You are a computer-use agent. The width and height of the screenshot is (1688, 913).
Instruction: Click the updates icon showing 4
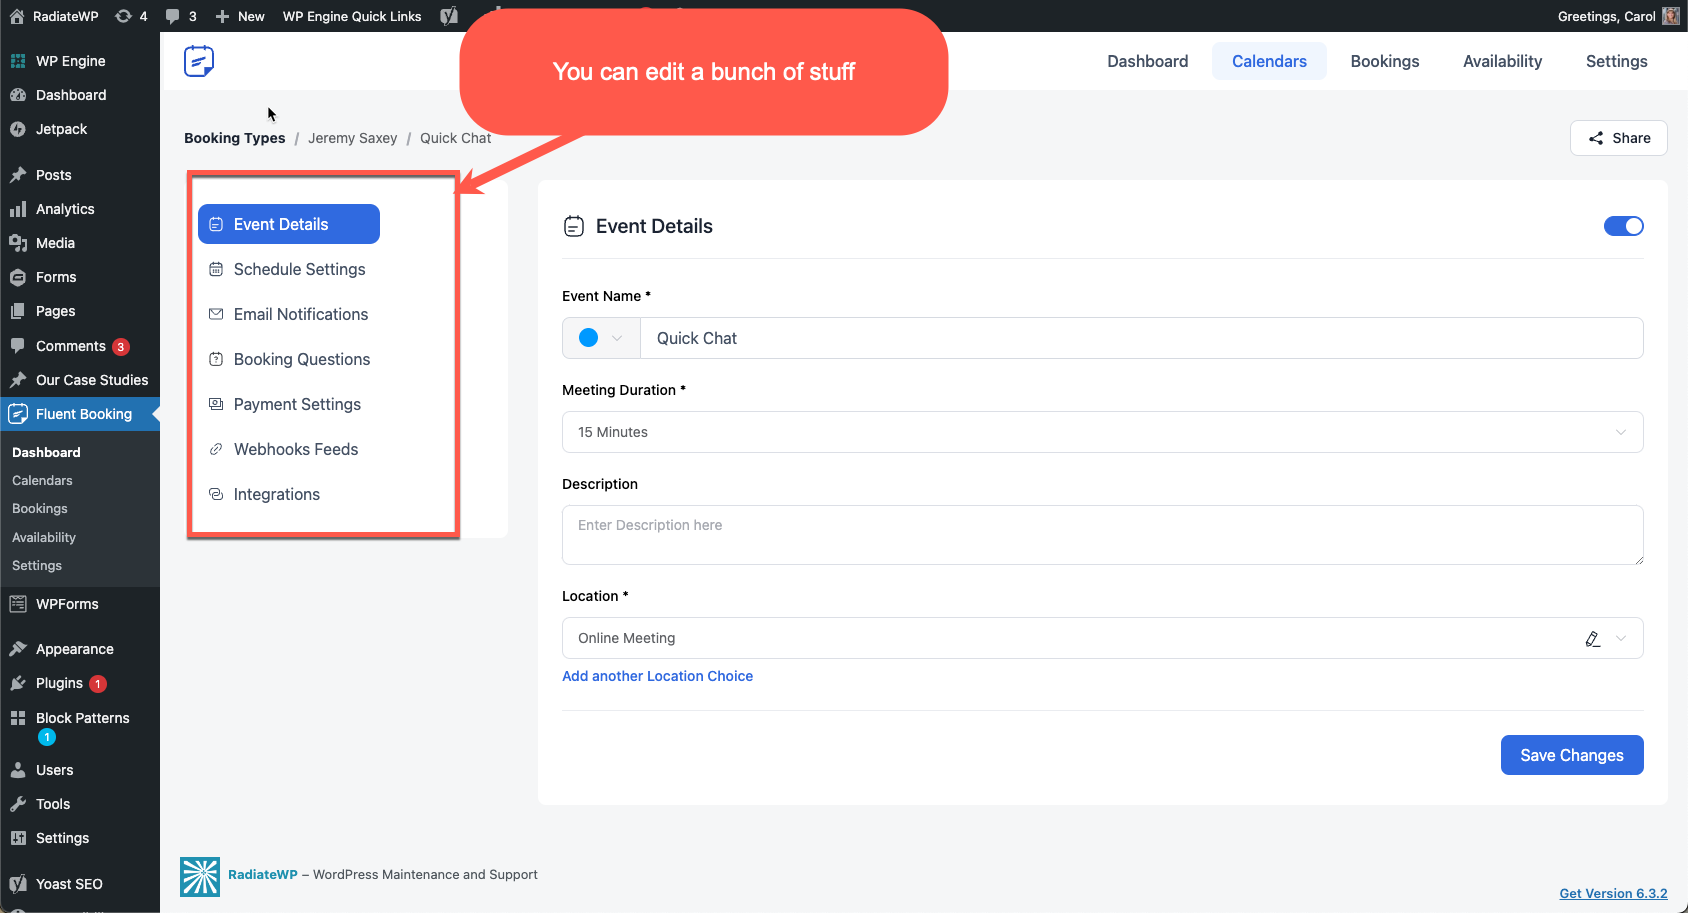(131, 16)
